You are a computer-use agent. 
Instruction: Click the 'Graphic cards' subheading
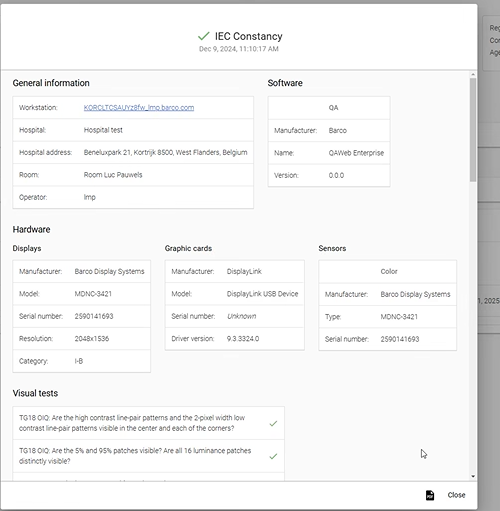coord(188,248)
